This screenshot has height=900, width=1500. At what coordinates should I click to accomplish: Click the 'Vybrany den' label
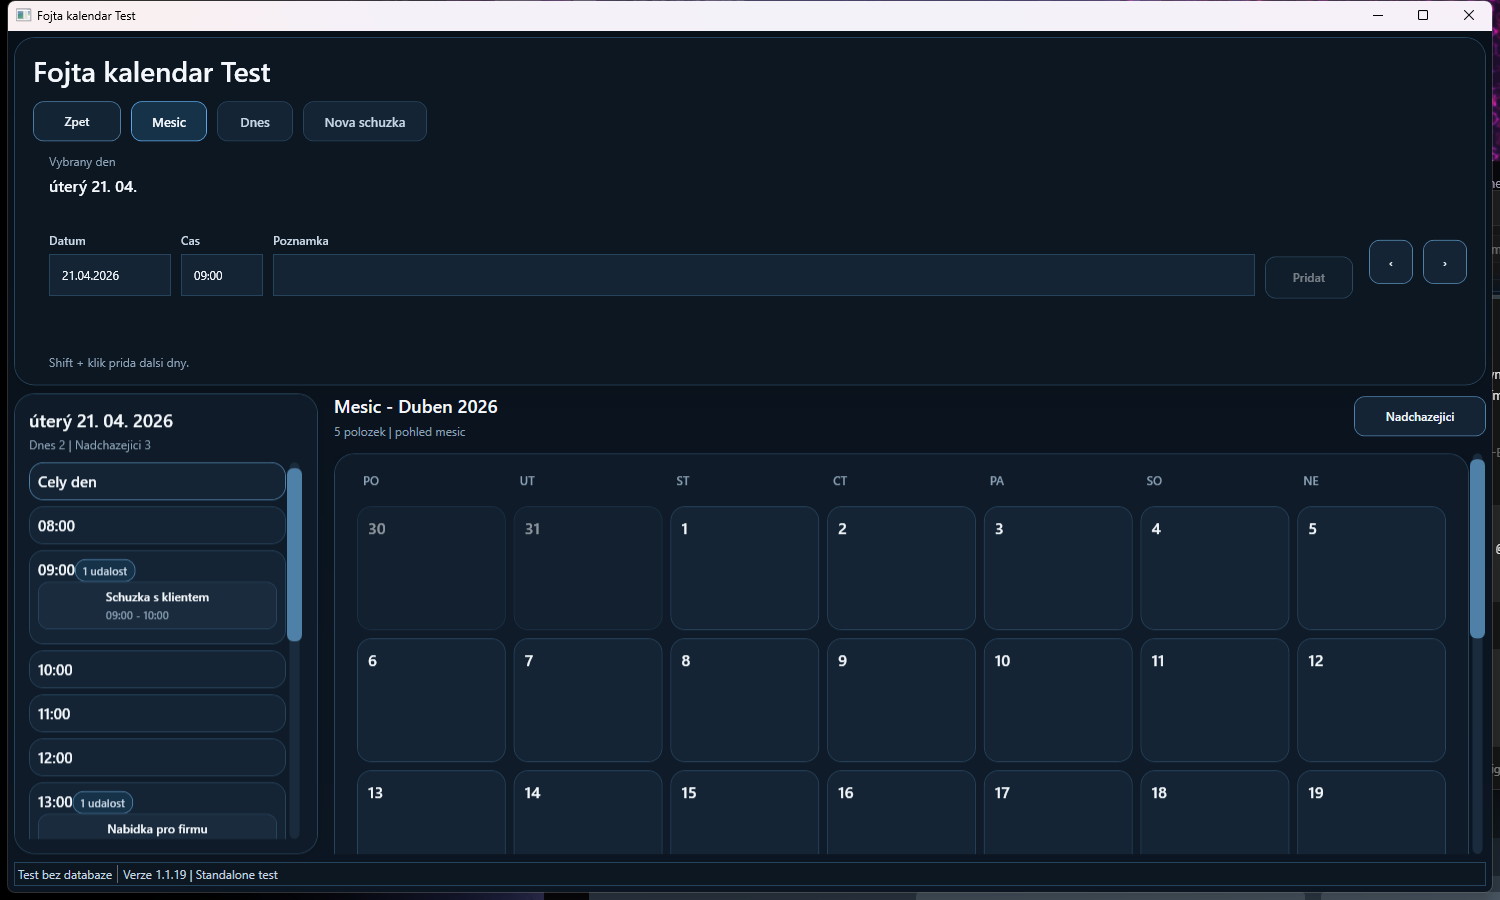pos(82,162)
